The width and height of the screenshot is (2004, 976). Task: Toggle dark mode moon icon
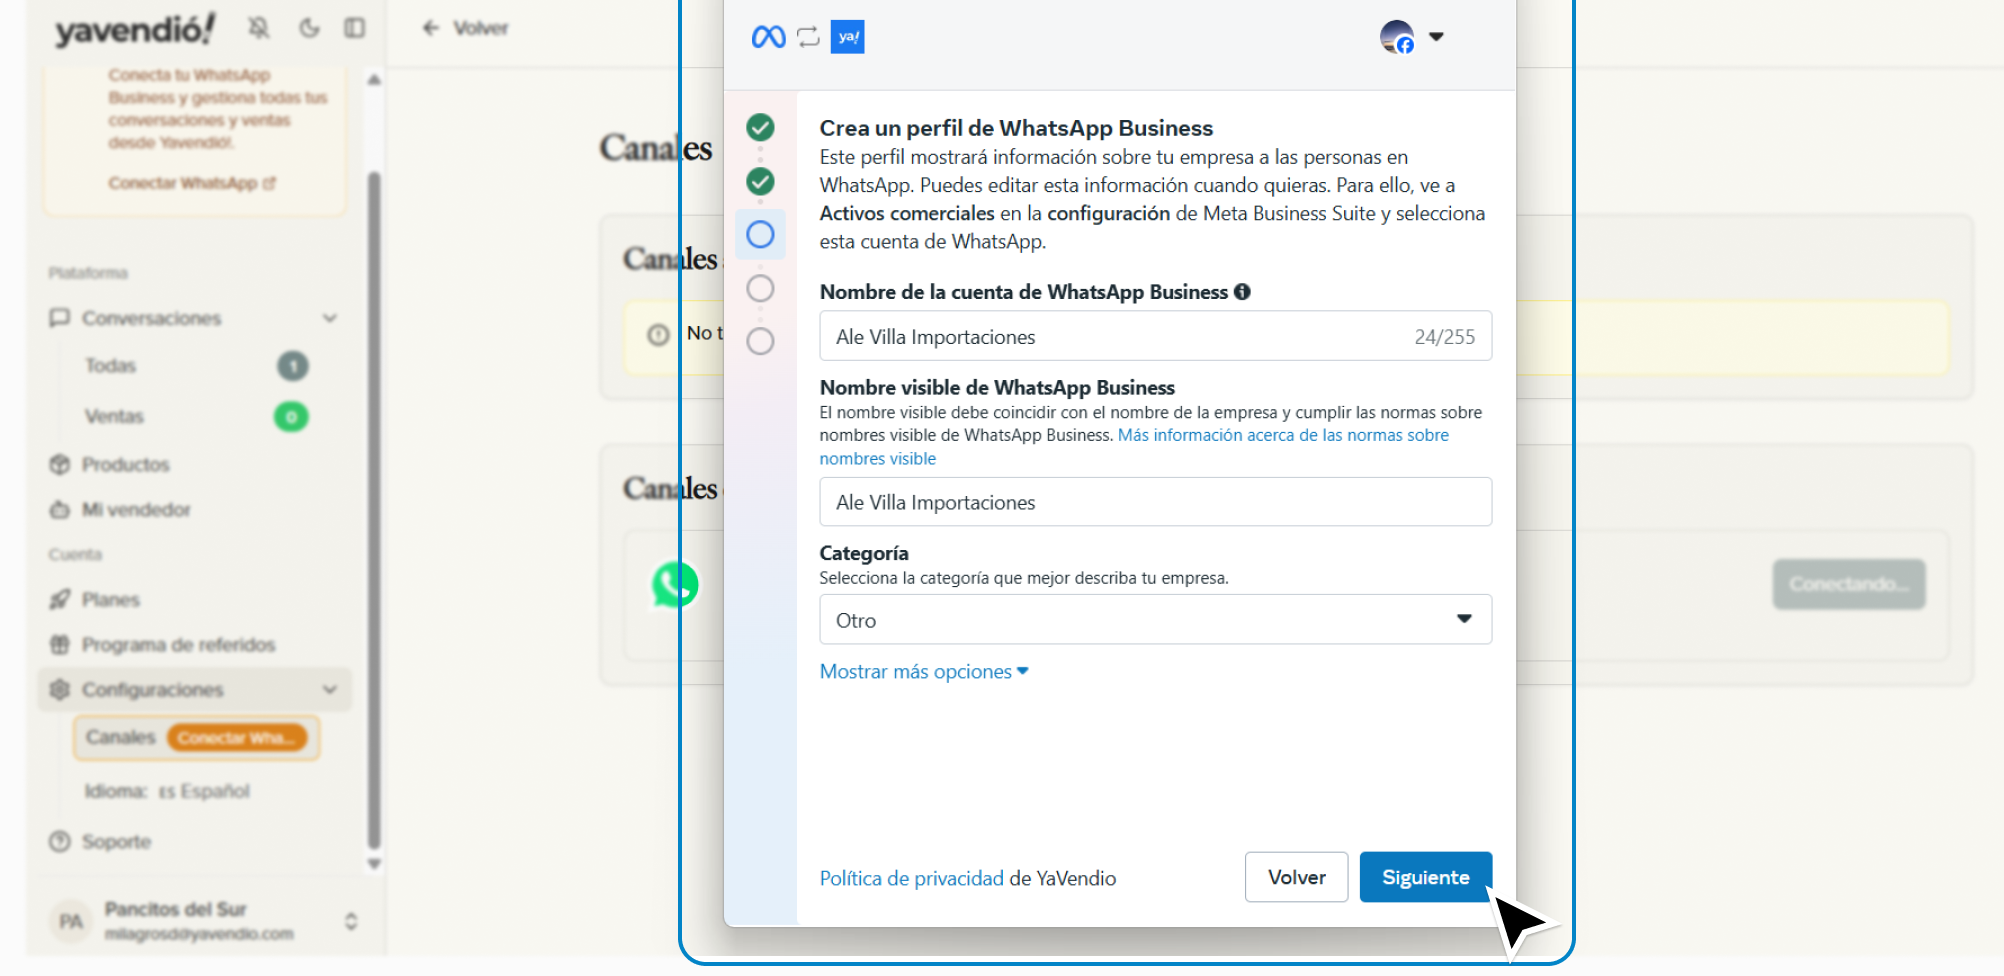(309, 28)
